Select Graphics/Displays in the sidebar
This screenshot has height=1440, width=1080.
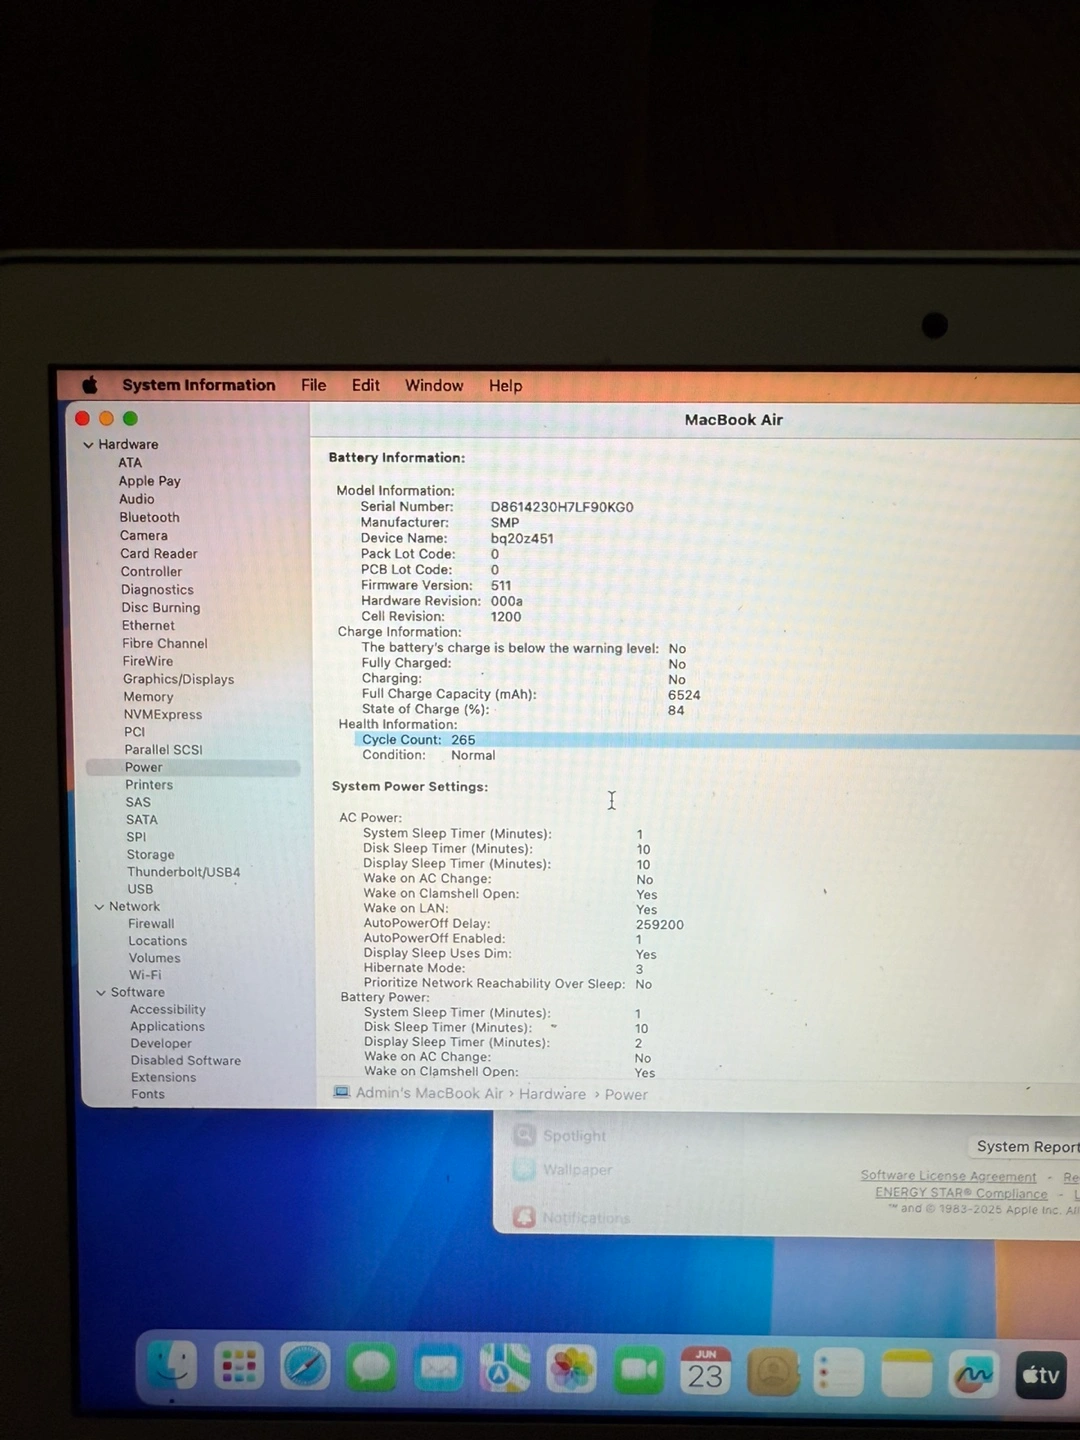(179, 680)
